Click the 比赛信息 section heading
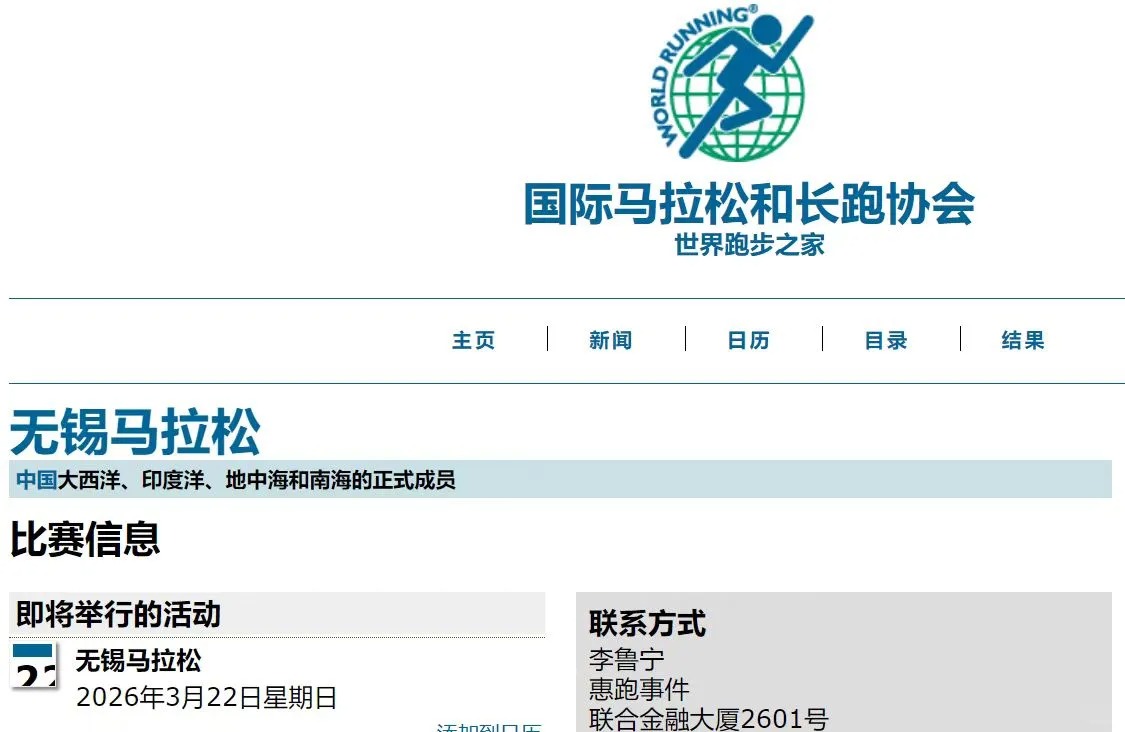This screenshot has height=732, width=1125. [x=85, y=540]
